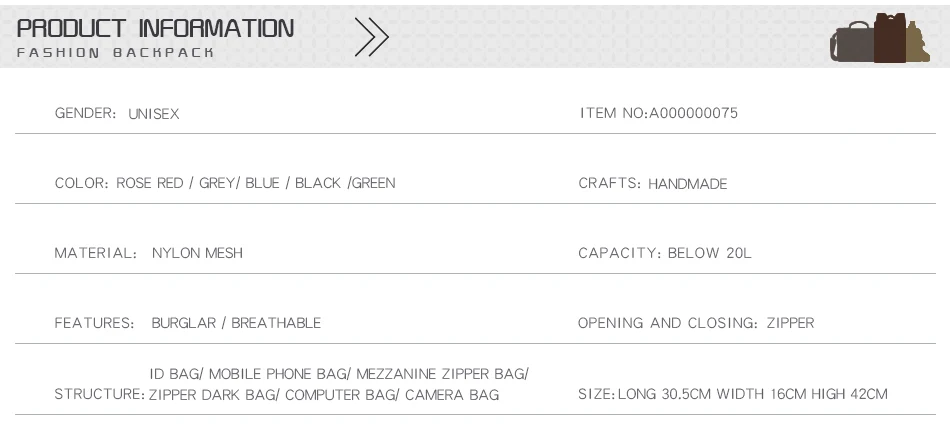The width and height of the screenshot is (950, 427).
Task: Click the STRUCTURE label
Action: (99, 394)
